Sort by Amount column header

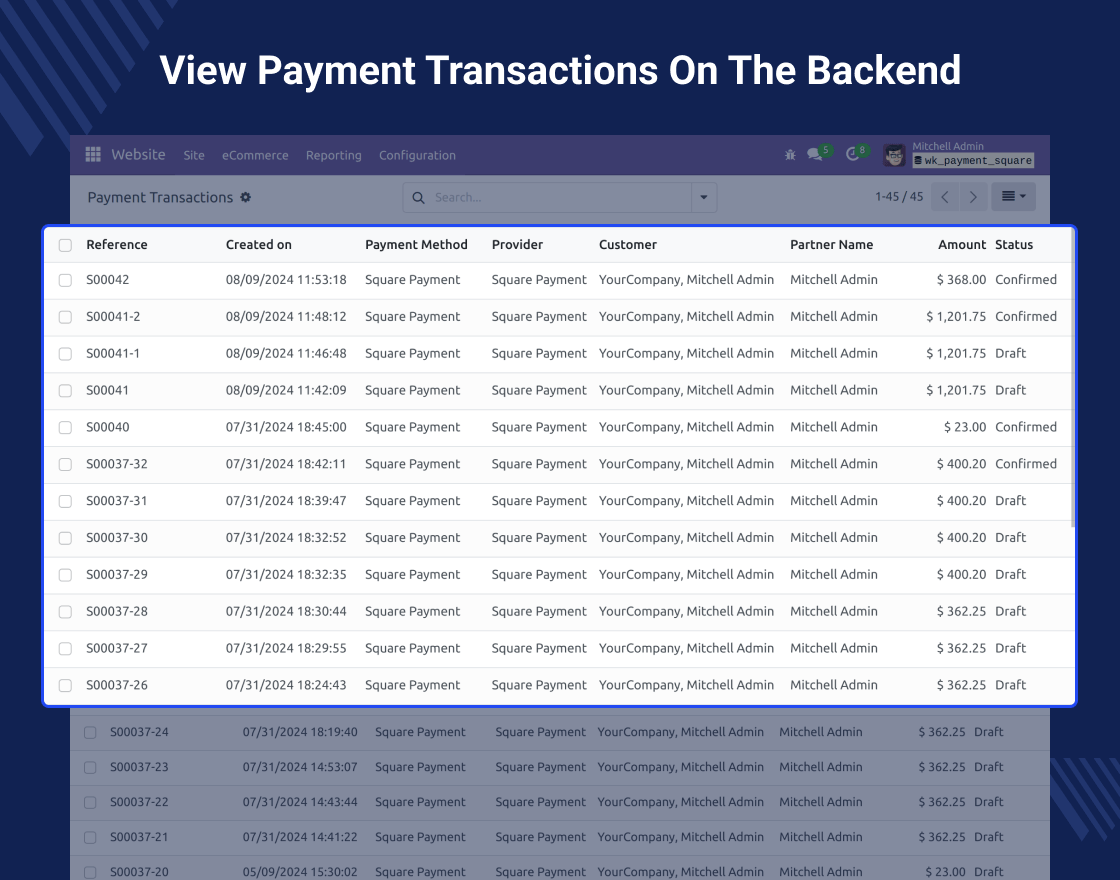coord(961,244)
